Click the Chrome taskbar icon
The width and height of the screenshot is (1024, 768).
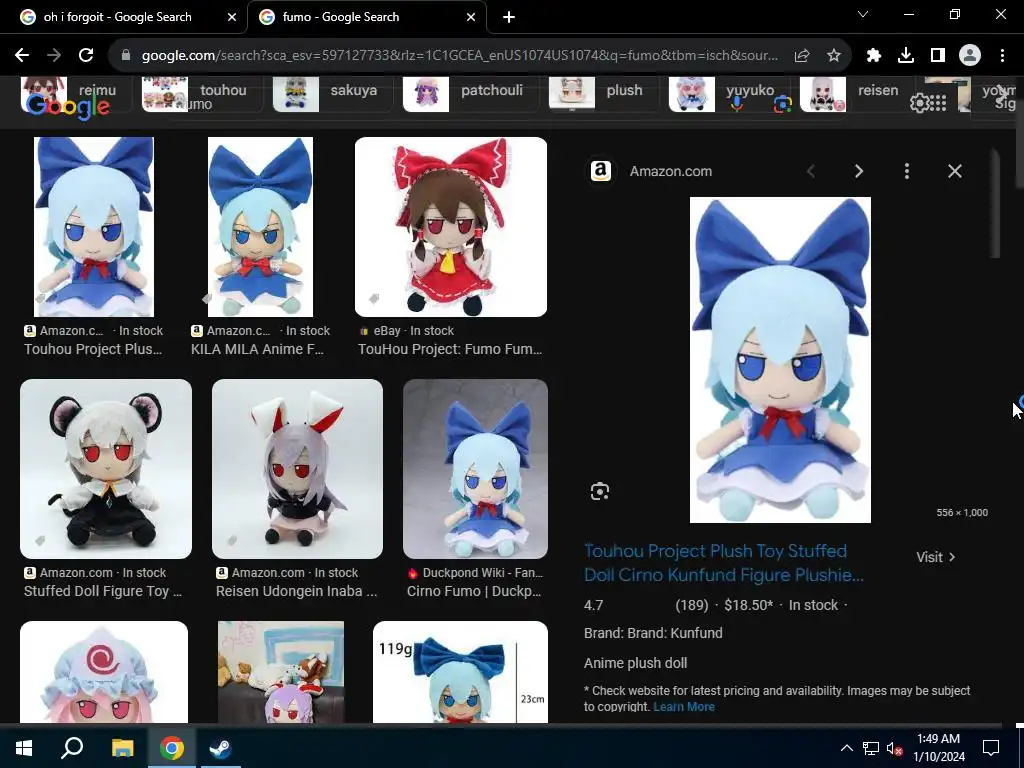[x=172, y=748]
